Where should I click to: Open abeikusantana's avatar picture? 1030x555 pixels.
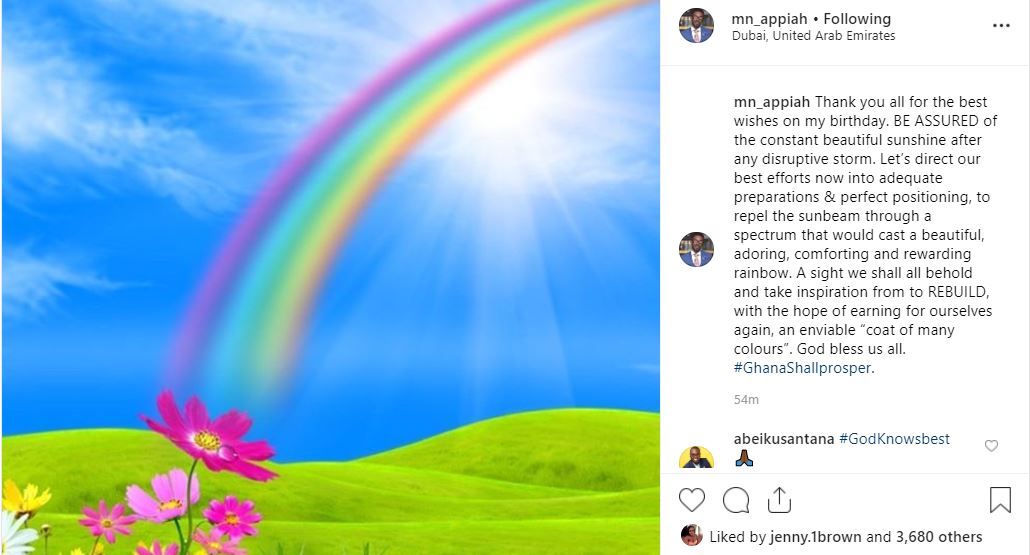pos(696,457)
